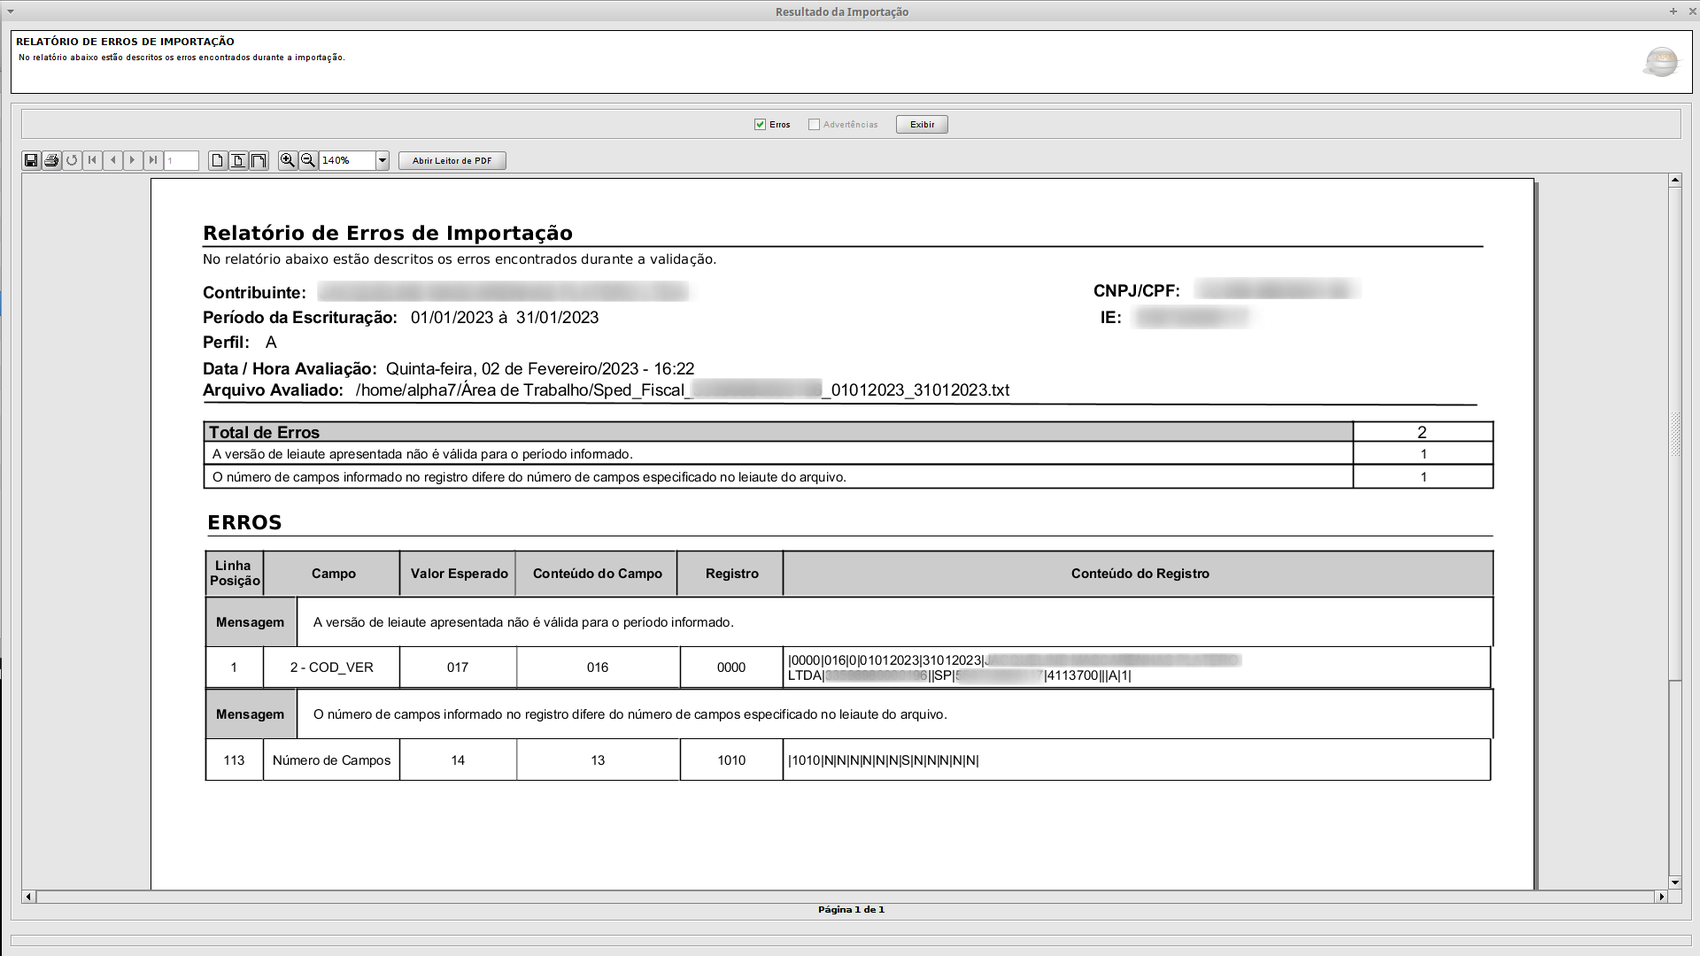Click the linha 113 cell

click(x=234, y=760)
